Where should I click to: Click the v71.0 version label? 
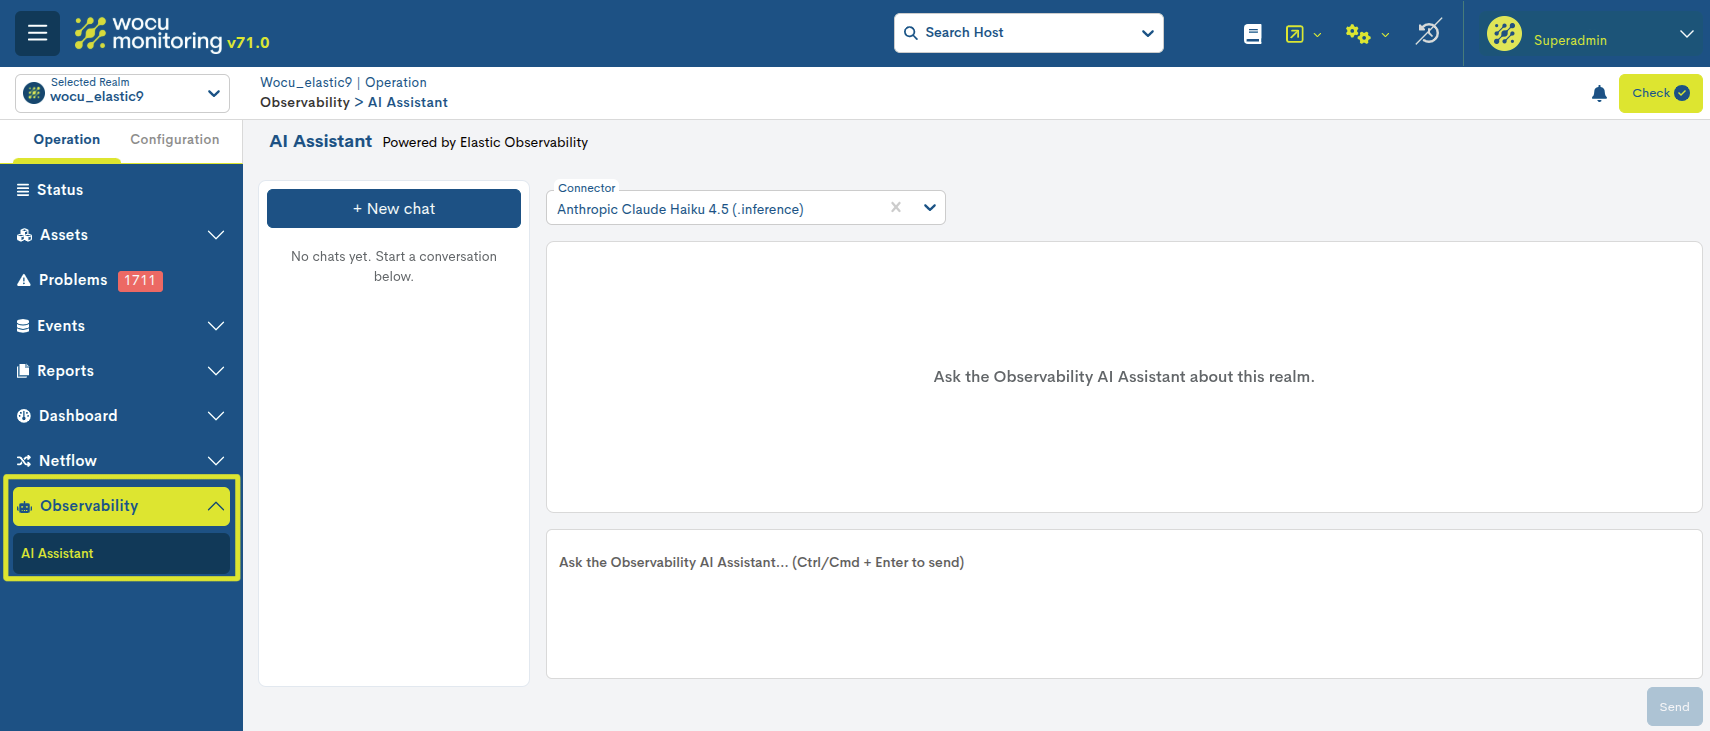[248, 43]
